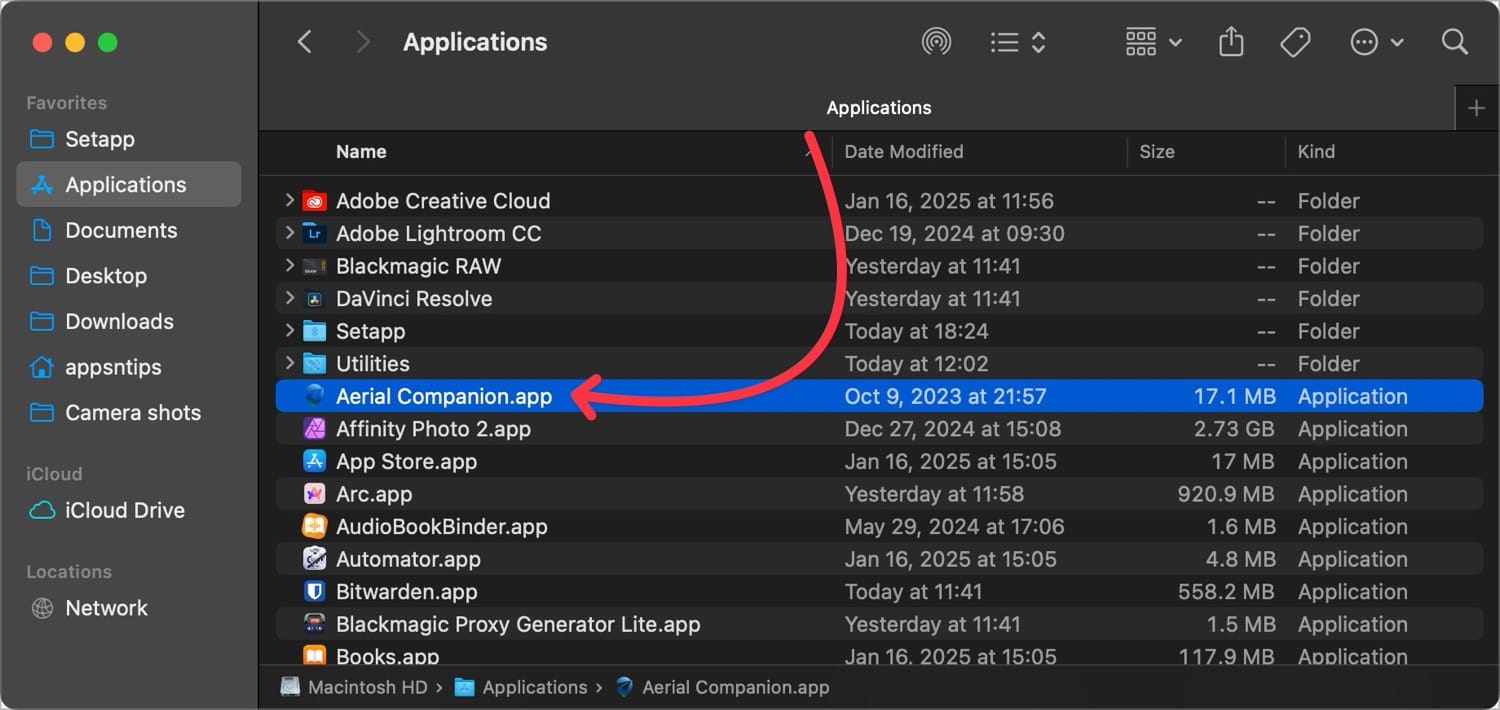
Task: Open Network in the sidebar
Action: click(x=129, y=608)
